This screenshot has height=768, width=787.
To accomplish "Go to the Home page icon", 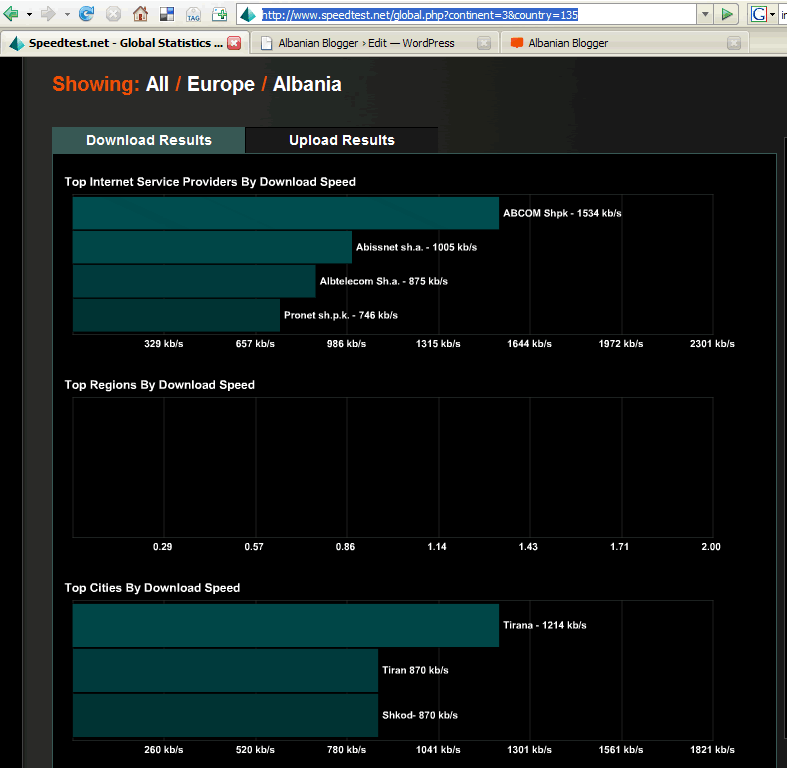I will pyautogui.click(x=141, y=14).
